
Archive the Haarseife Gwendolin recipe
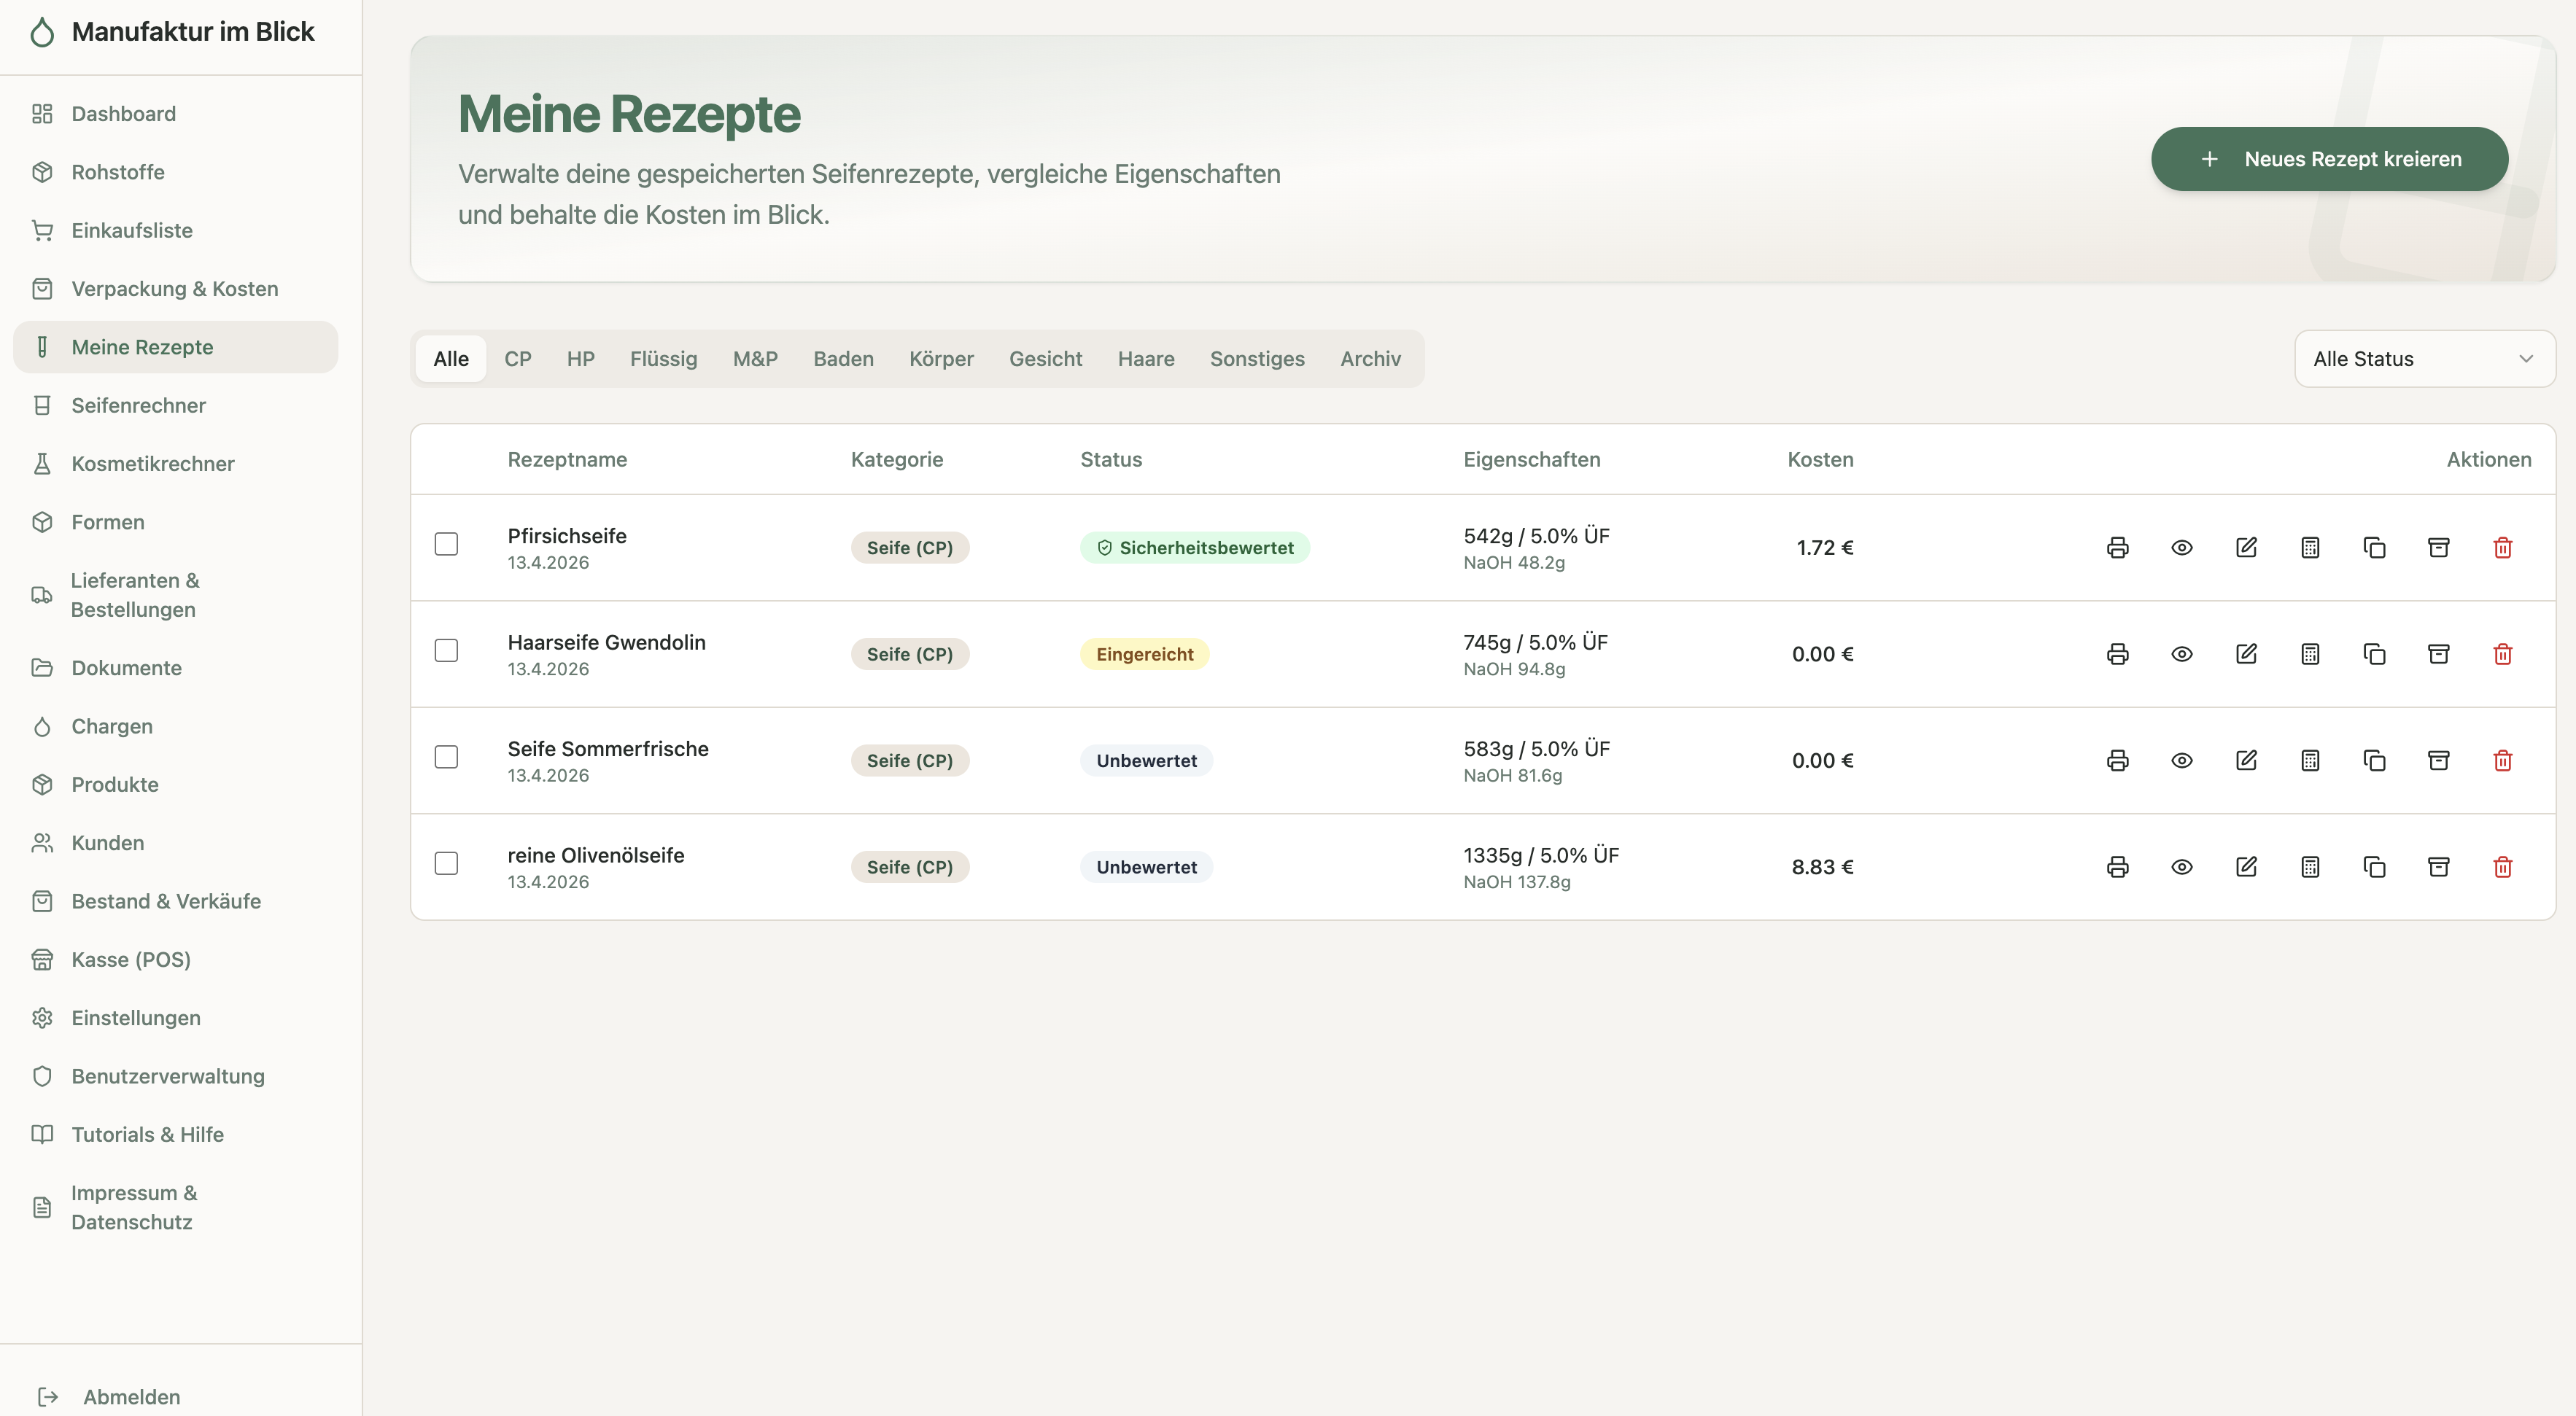2439,654
